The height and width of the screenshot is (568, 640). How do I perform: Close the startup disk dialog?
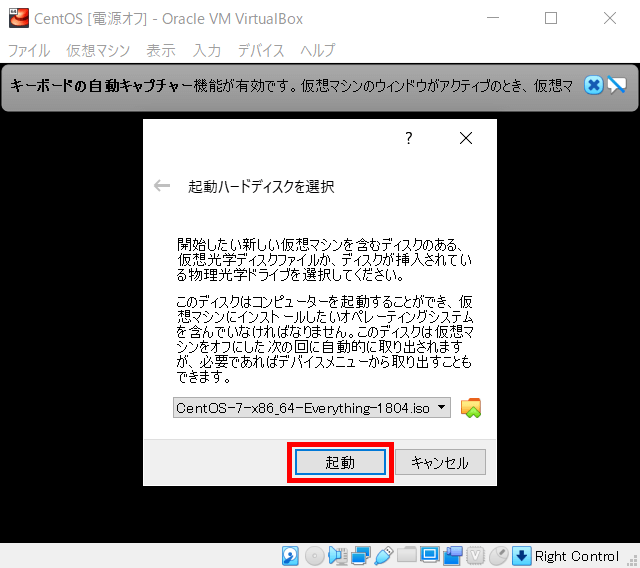[x=466, y=138]
